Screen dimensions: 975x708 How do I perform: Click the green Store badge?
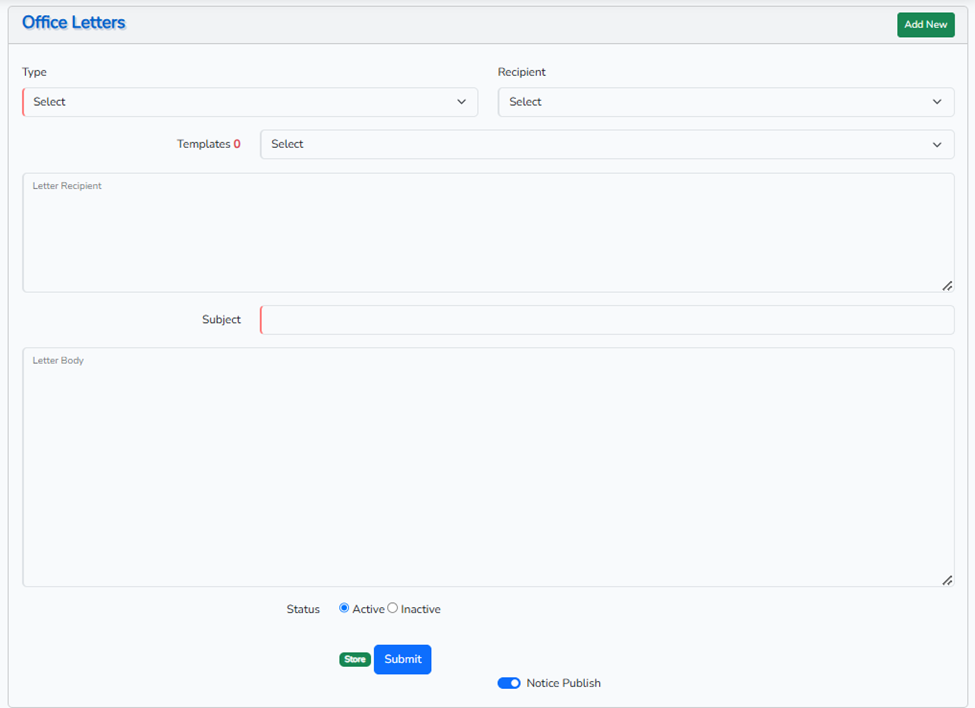pos(355,660)
